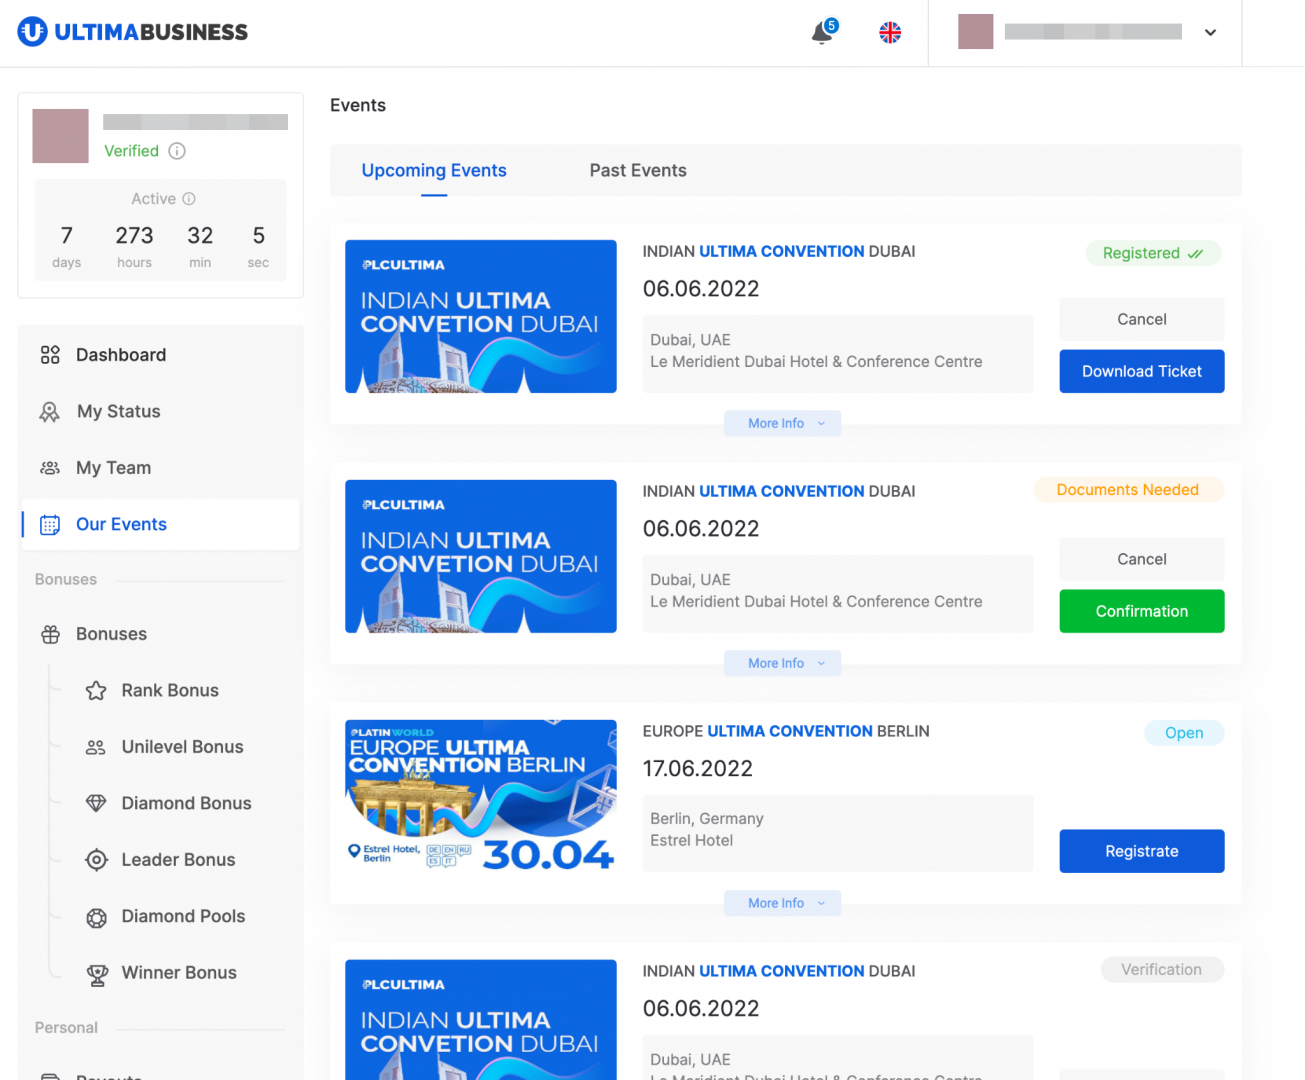
Task: Click the My Team people icon
Action: (x=50, y=468)
